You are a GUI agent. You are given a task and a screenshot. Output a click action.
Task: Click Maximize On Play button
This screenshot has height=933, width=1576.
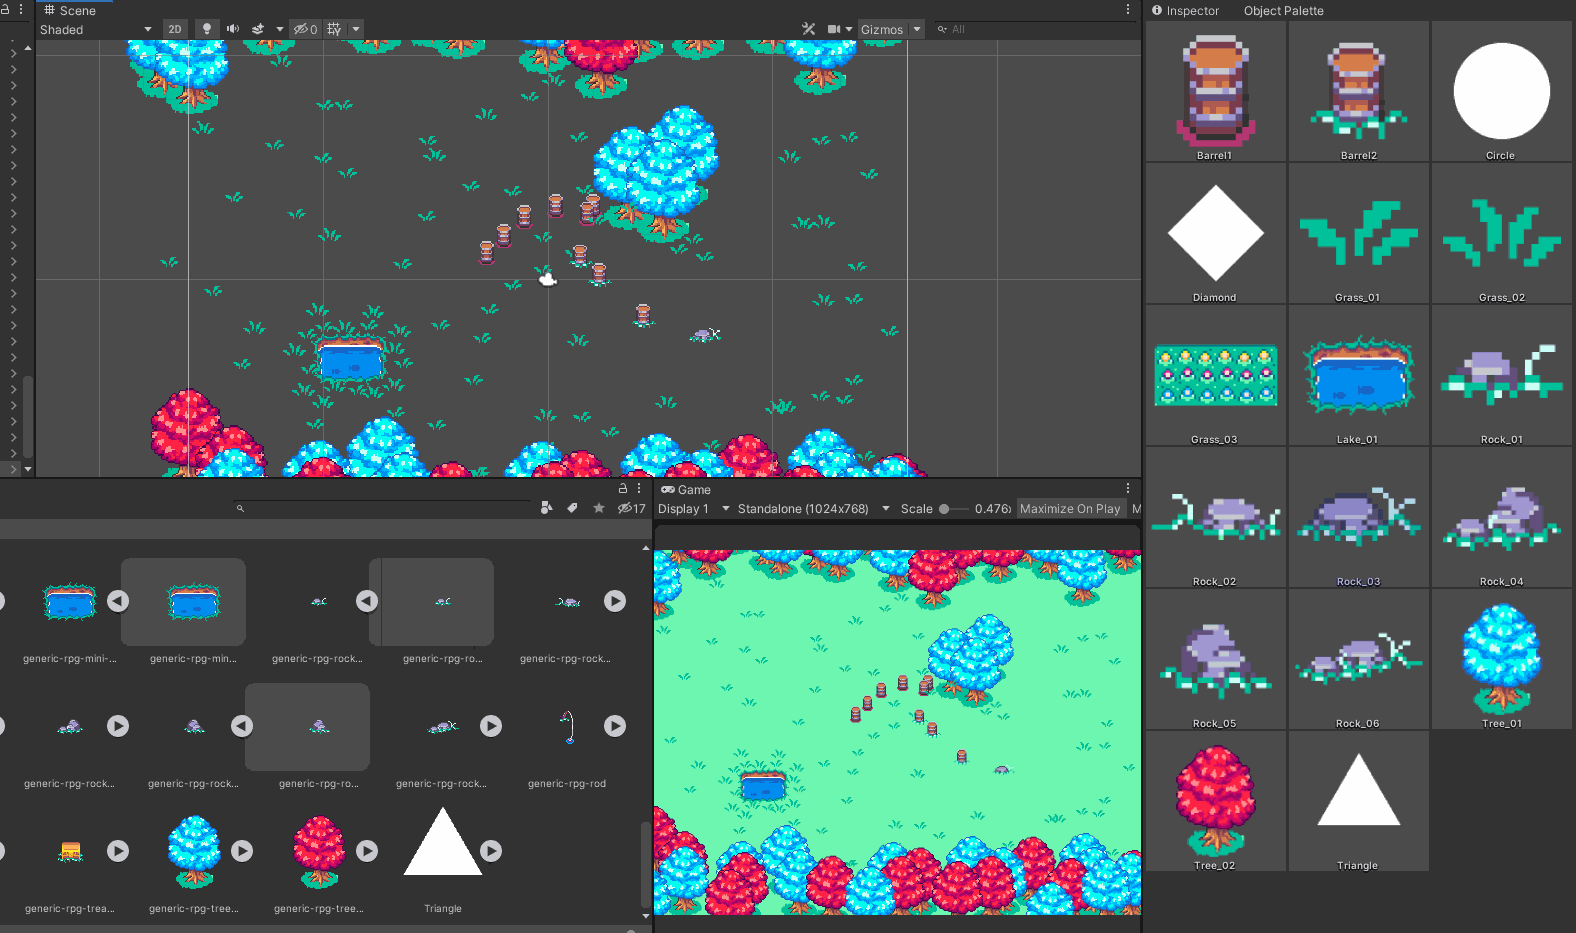[x=1069, y=509]
